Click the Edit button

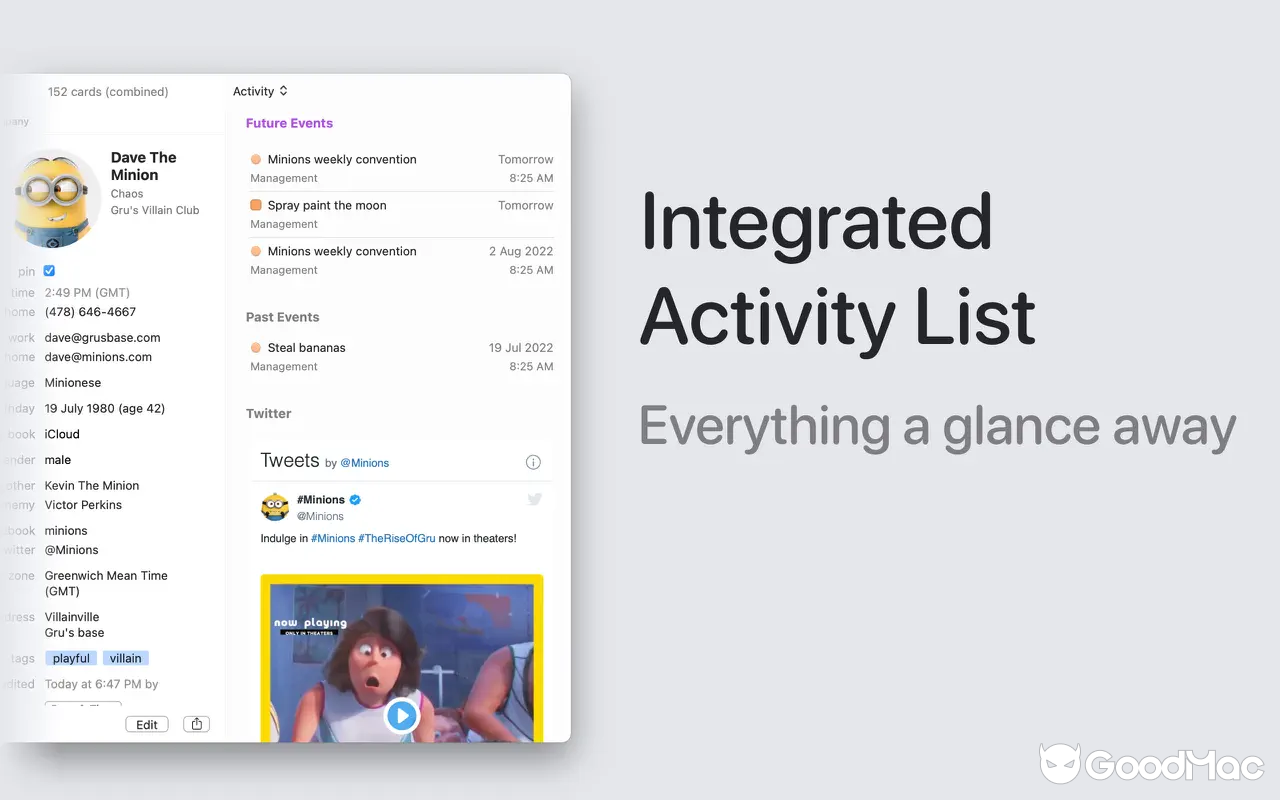[146, 723]
